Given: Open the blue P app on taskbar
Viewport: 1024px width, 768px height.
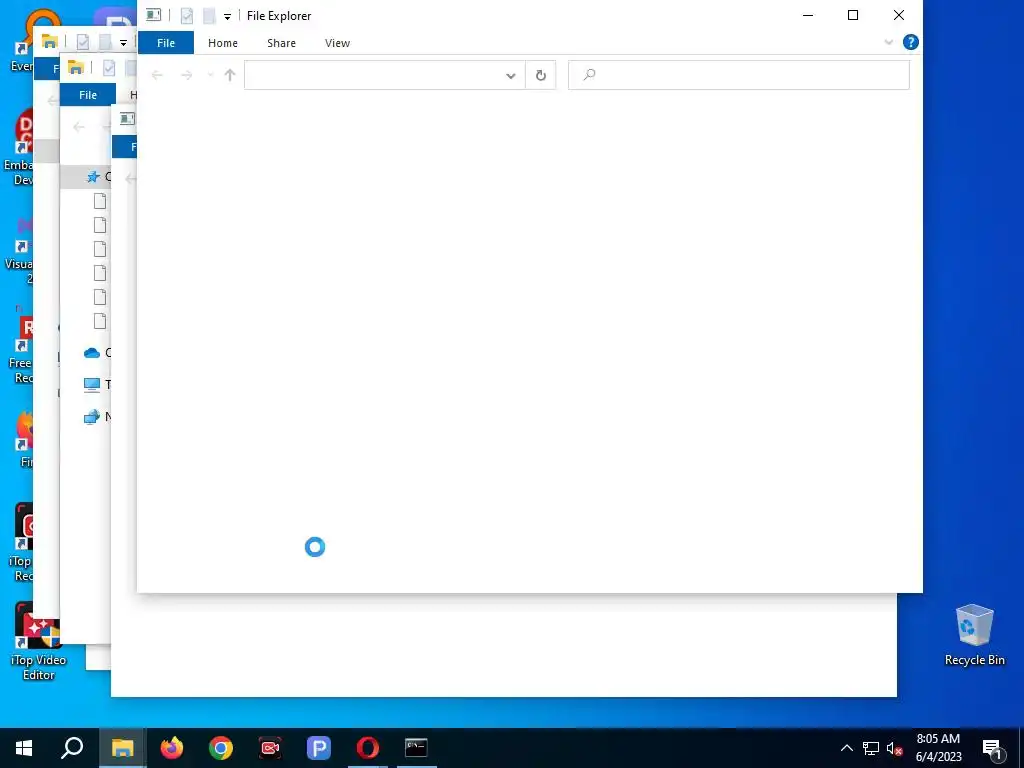Looking at the screenshot, I should pos(319,748).
